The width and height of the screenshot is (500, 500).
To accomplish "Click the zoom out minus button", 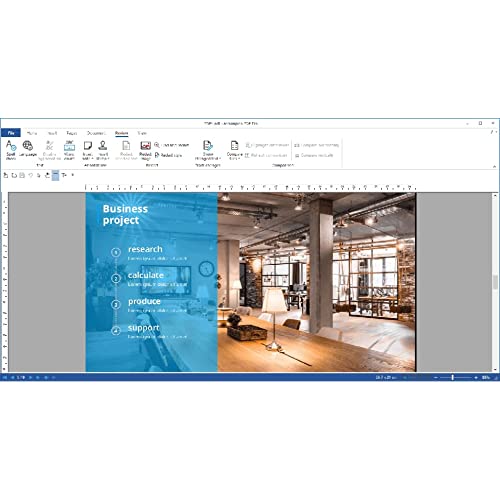I will (x=436, y=377).
